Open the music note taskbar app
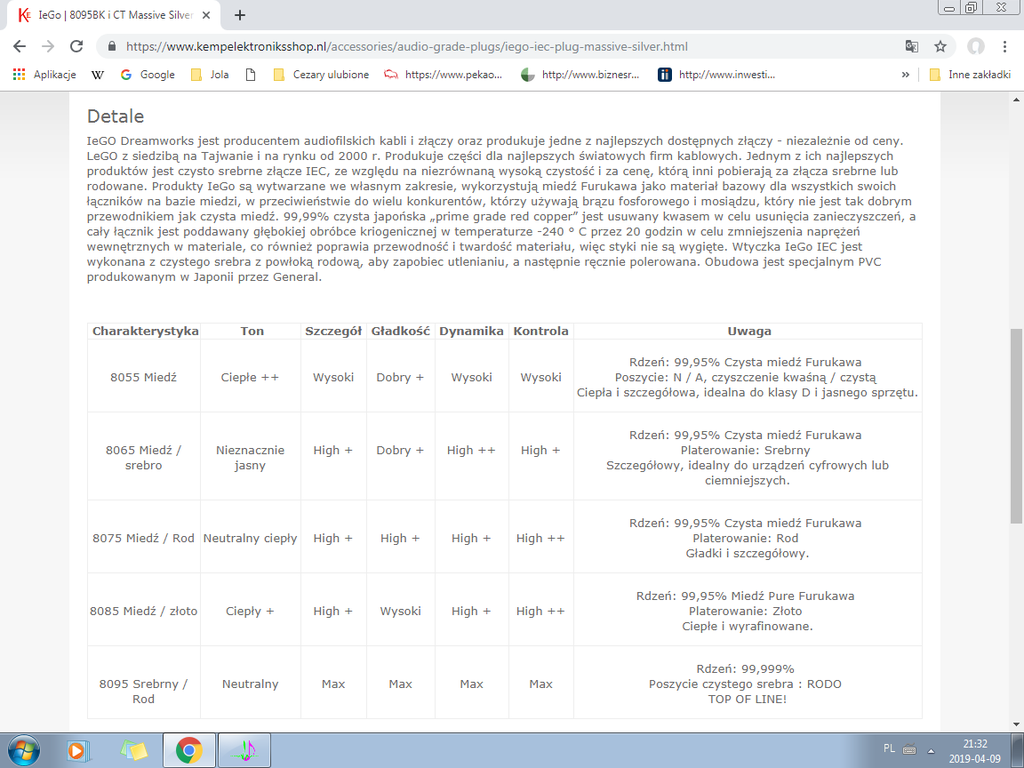The height and width of the screenshot is (768, 1024). (244, 750)
